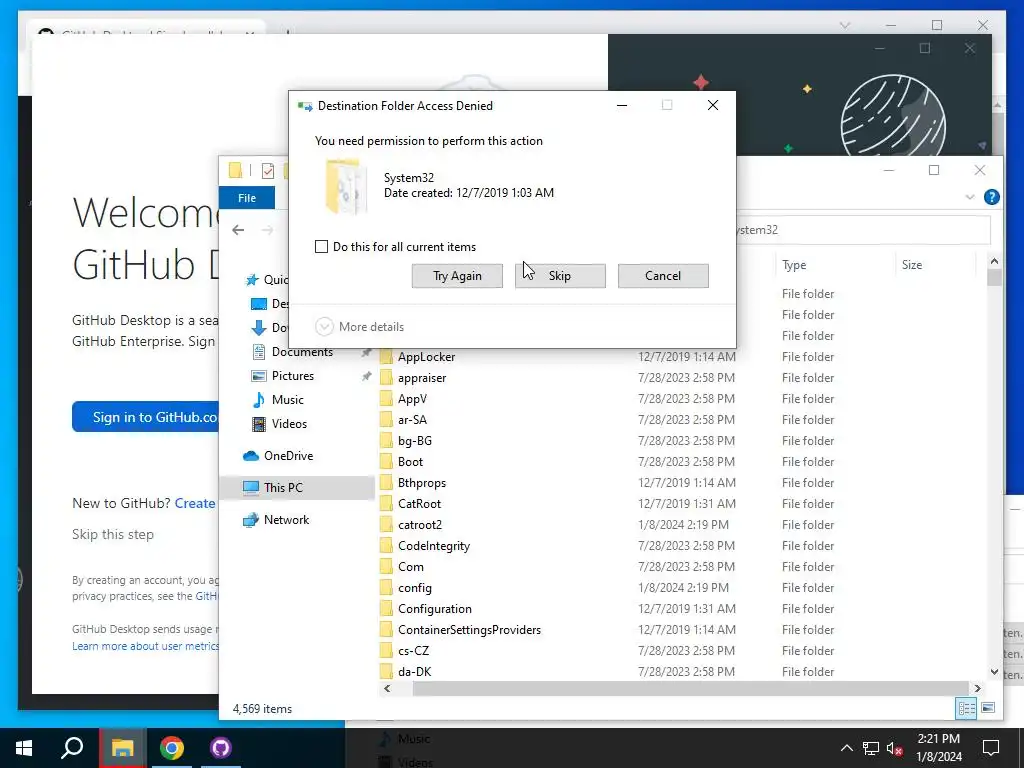Screen dimensions: 1024x768
Task: Open taskbar search magnifier
Action: point(72,748)
